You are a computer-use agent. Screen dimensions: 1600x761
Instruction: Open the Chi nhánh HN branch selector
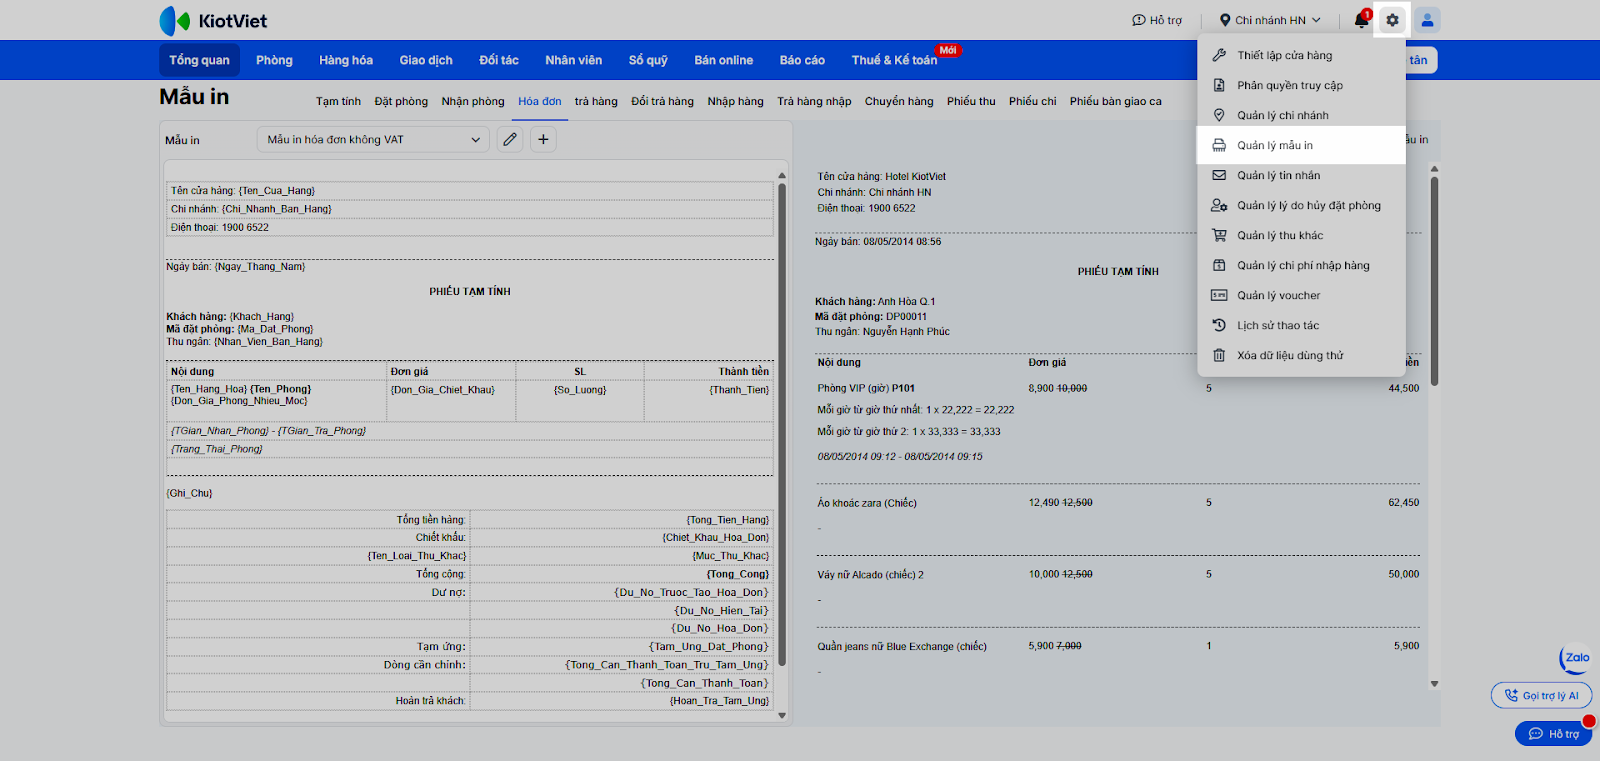1270,20
